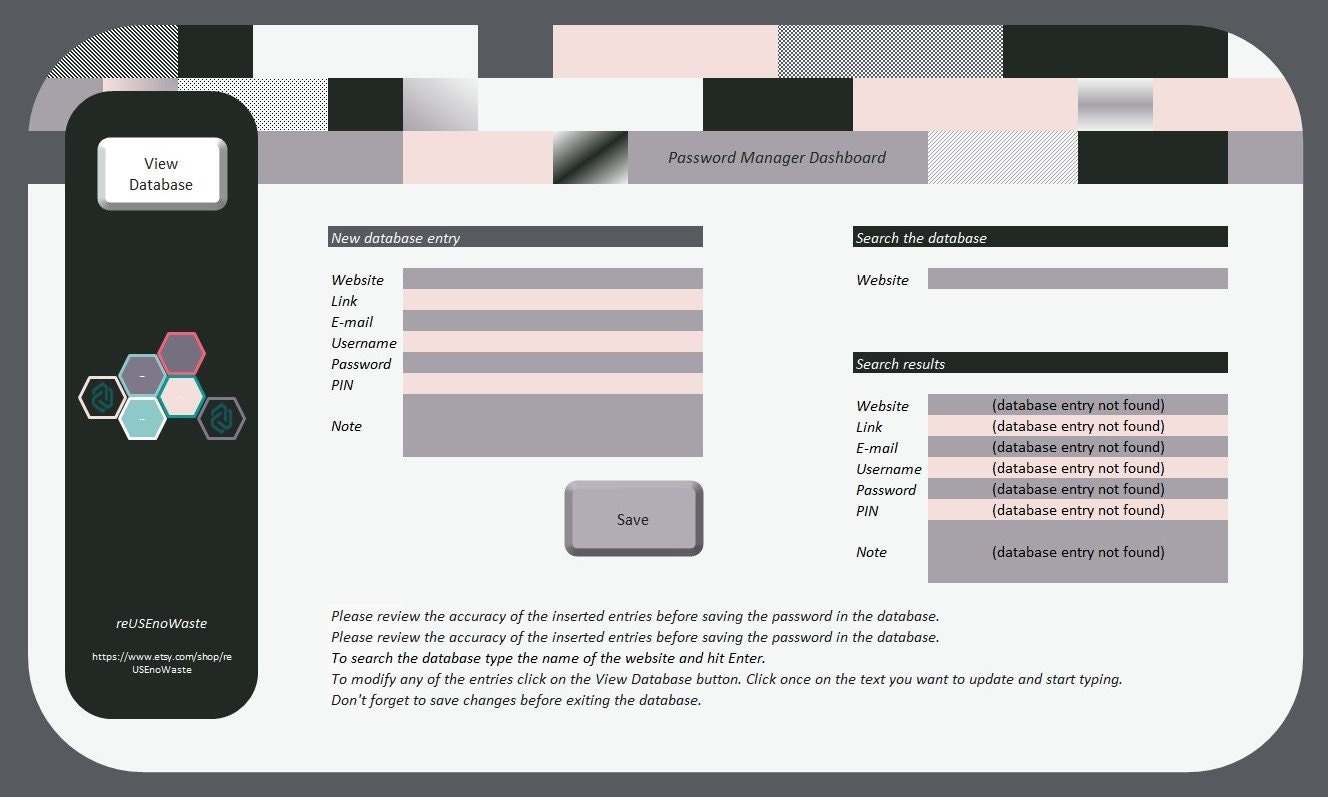Click the Password result showing entry not found
The height and width of the screenshot is (797, 1328).
[x=1077, y=489]
